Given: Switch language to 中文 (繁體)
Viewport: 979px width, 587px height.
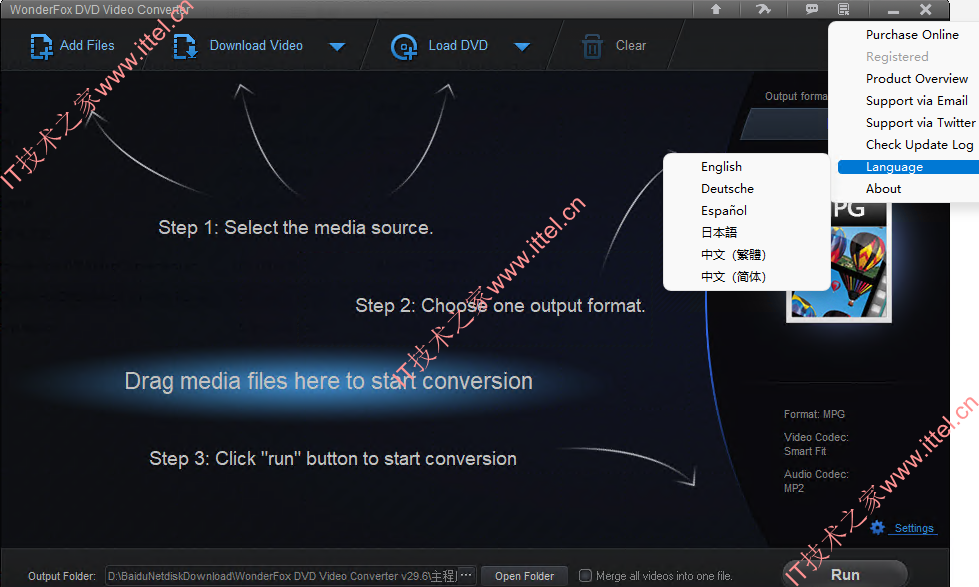Looking at the screenshot, I should [733, 255].
